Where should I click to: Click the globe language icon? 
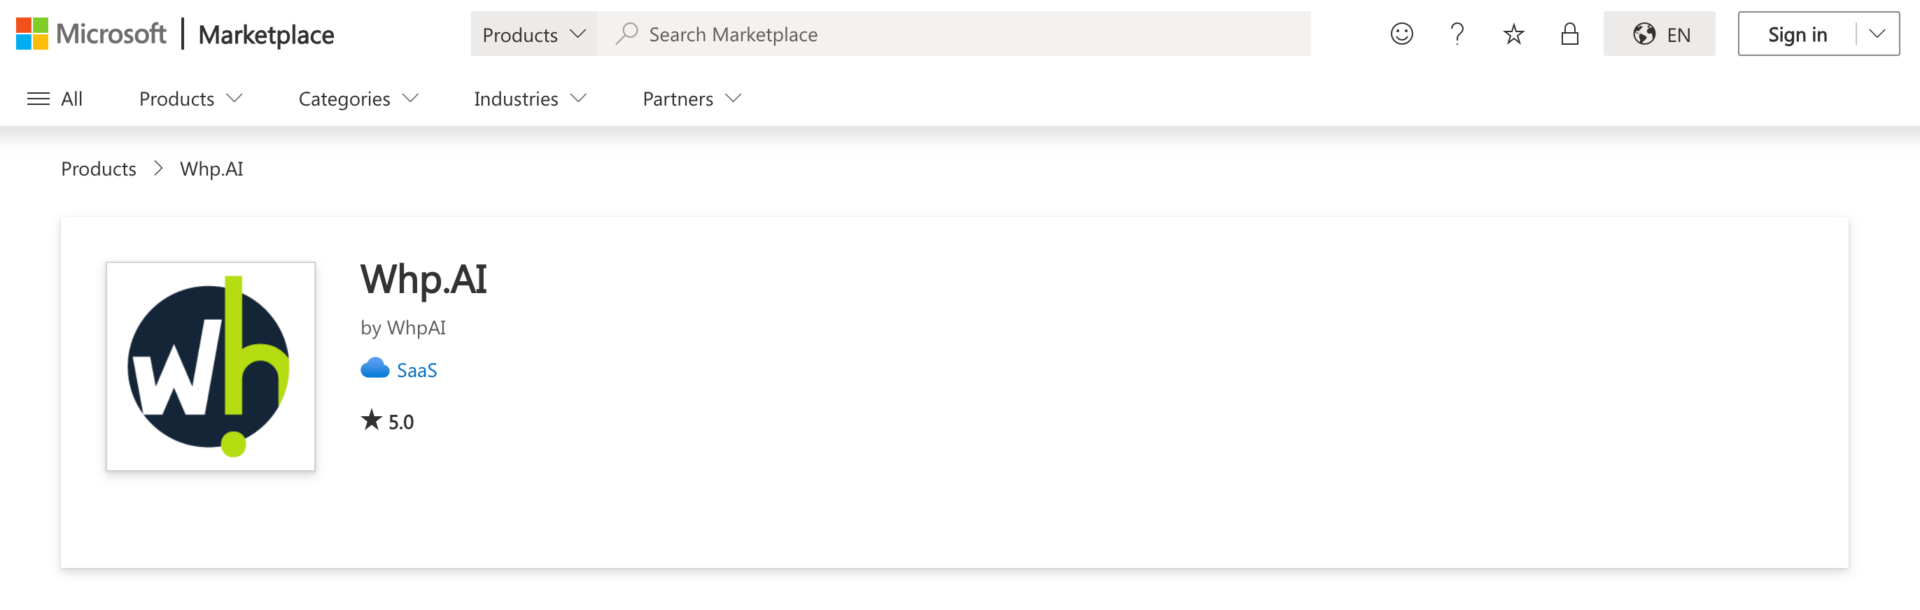(x=1643, y=33)
